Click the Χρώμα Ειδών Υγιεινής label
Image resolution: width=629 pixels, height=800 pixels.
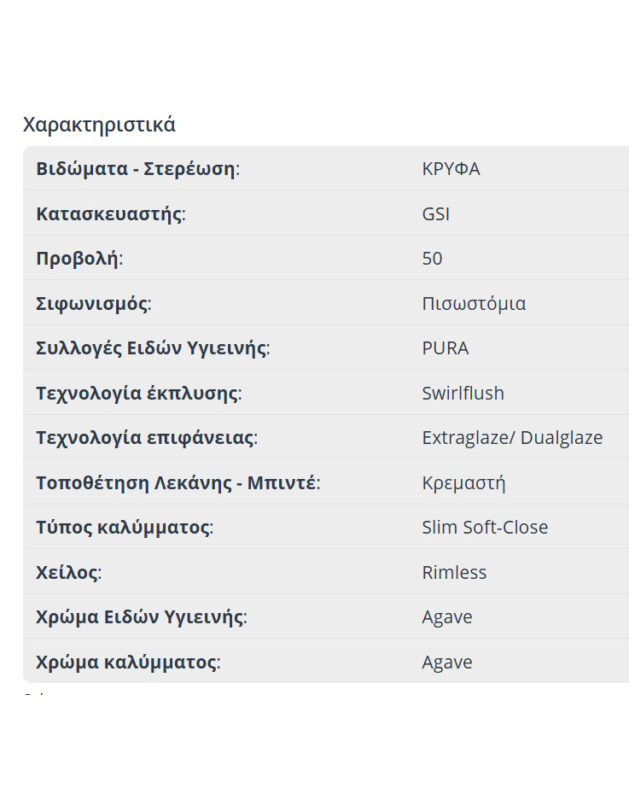pyautogui.click(x=141, y=617)
